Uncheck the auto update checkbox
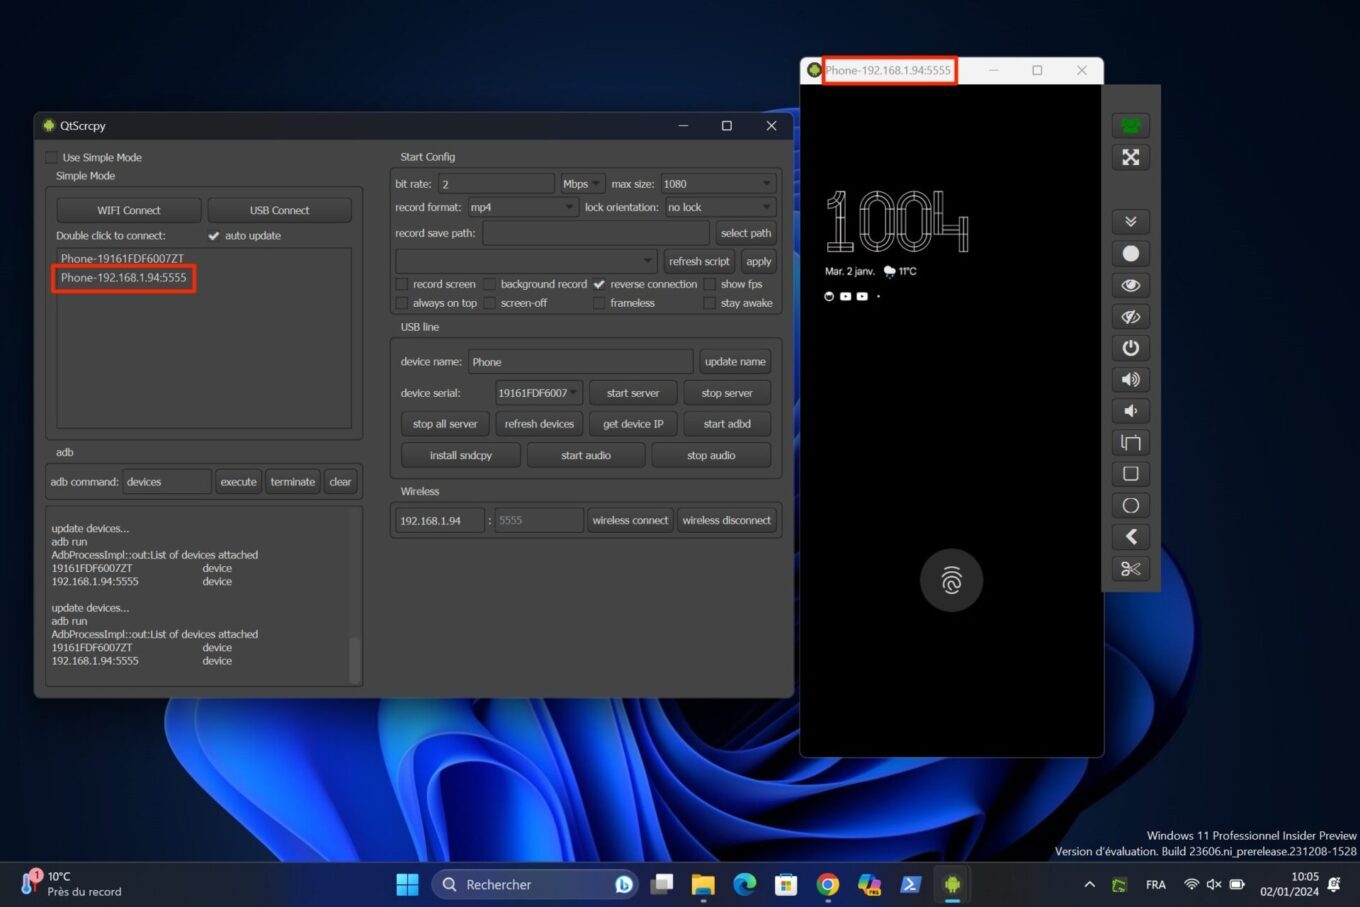This screenshot has width=1360, height=907. pyautogui.click(x=213, y=236)
